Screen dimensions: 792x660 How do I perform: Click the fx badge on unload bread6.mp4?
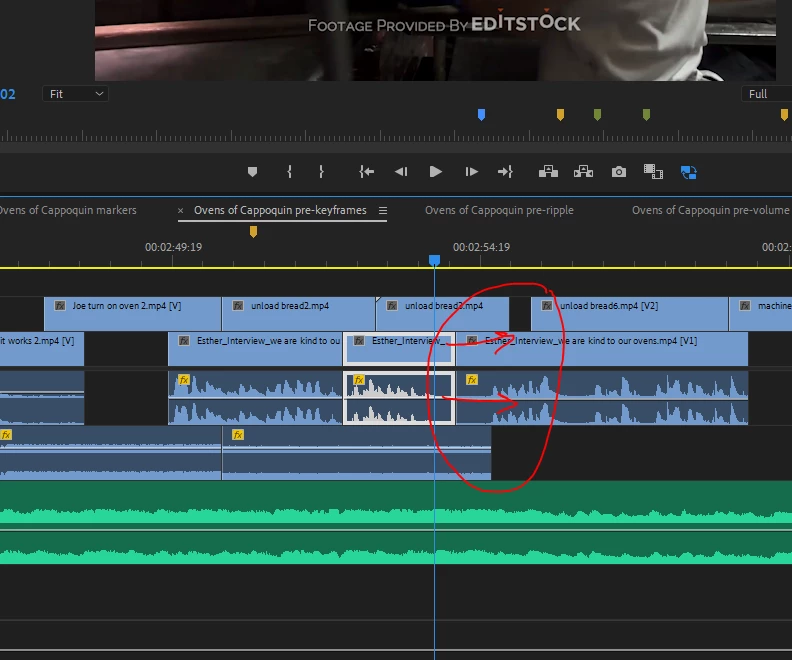click(547, 306)
